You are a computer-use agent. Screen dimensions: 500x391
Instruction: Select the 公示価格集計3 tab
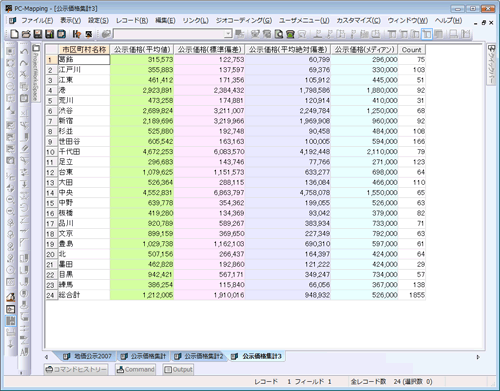pyautogui.click(x=257, y=356)
